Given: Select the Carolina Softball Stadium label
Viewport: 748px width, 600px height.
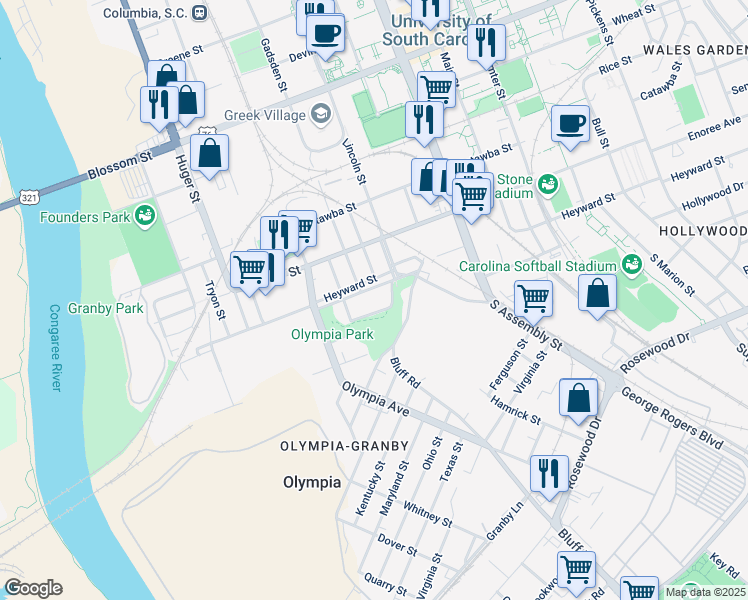Looking at the screenshot, I should [x=538, y=266].
